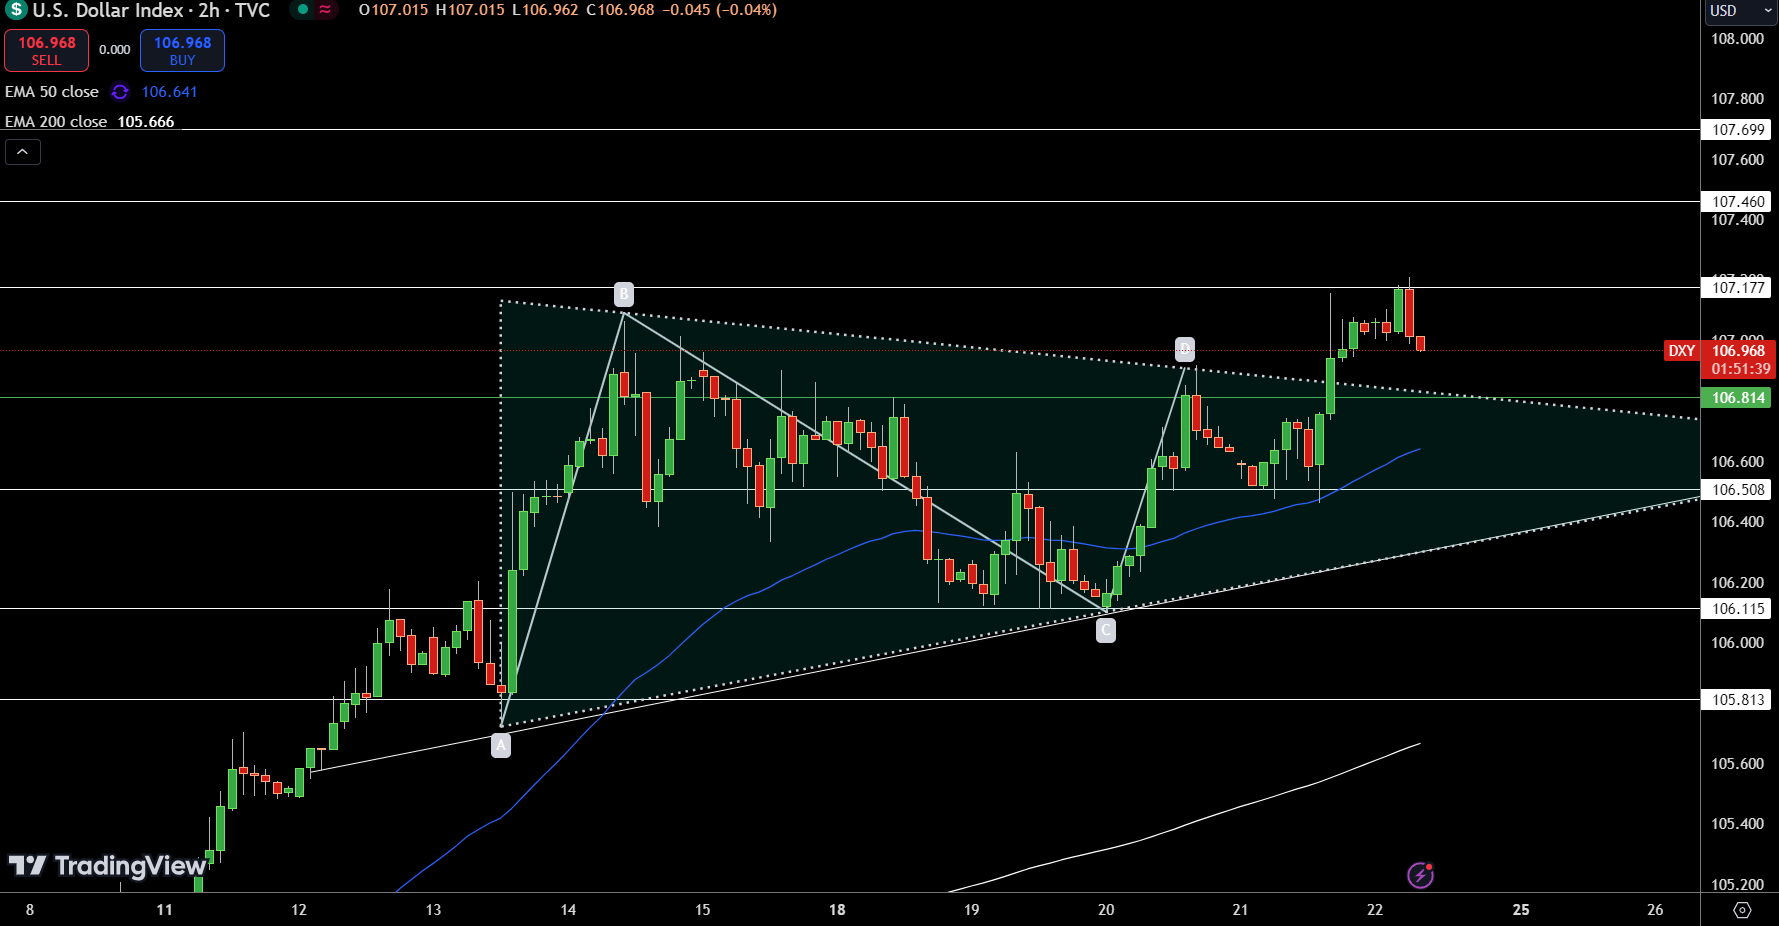
Task: Click the green 106.814 price label
Action: coord(1737,398)
